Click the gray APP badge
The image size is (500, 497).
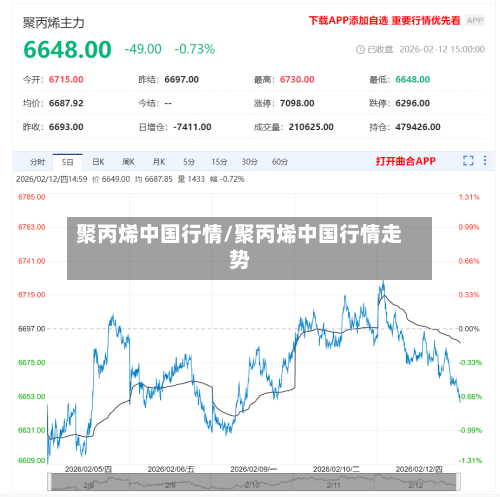475,21
